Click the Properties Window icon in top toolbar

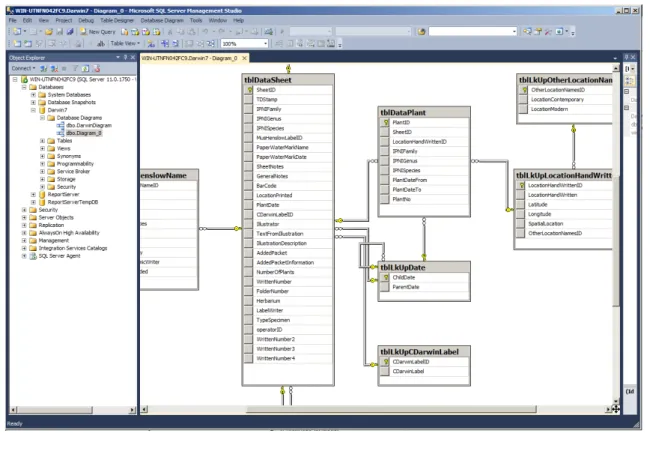tap(538, 32)
